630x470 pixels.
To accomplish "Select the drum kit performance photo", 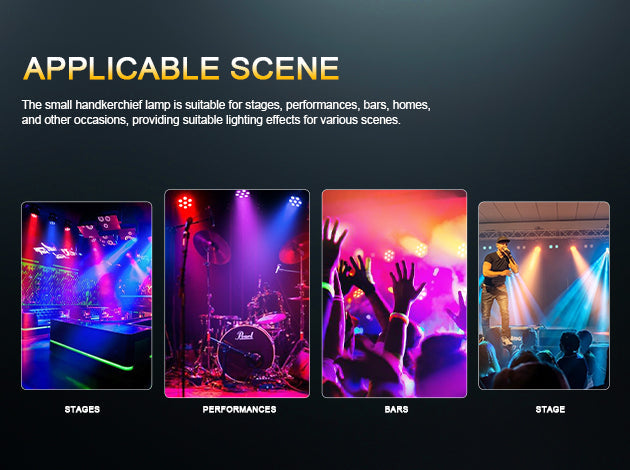I will point(237,293).
